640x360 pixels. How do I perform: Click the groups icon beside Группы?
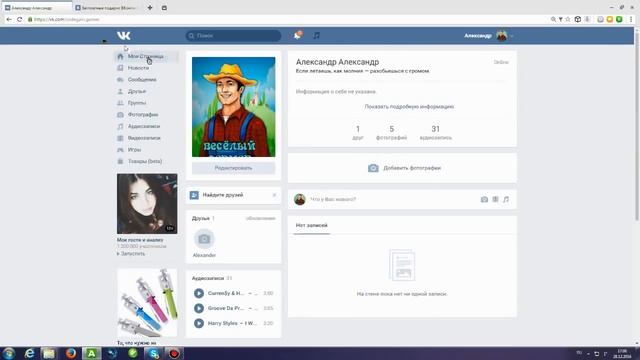pyautogui.click(x=120, y=103)
